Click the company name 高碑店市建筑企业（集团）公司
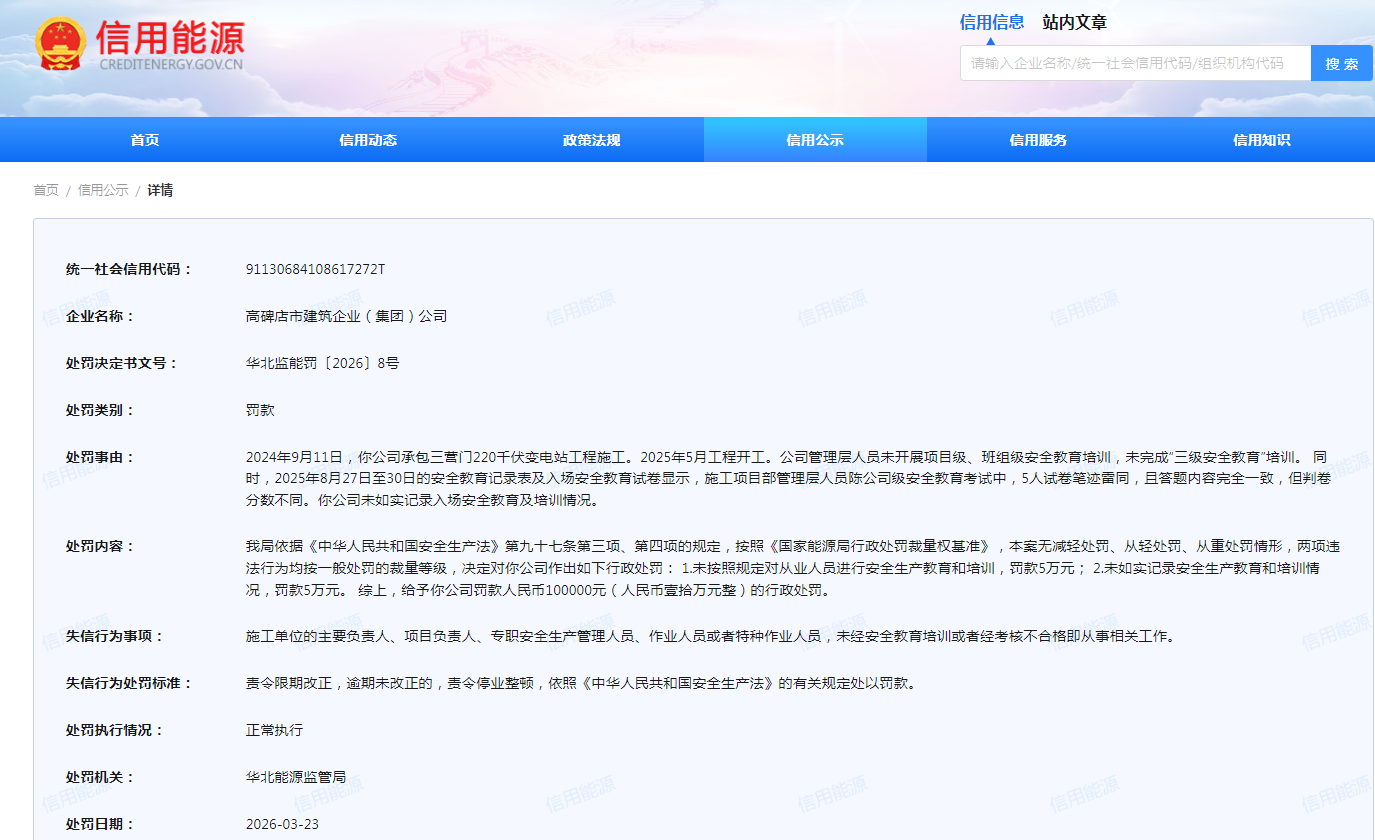This screenshot has height=840, width=1375. [346, 316]
